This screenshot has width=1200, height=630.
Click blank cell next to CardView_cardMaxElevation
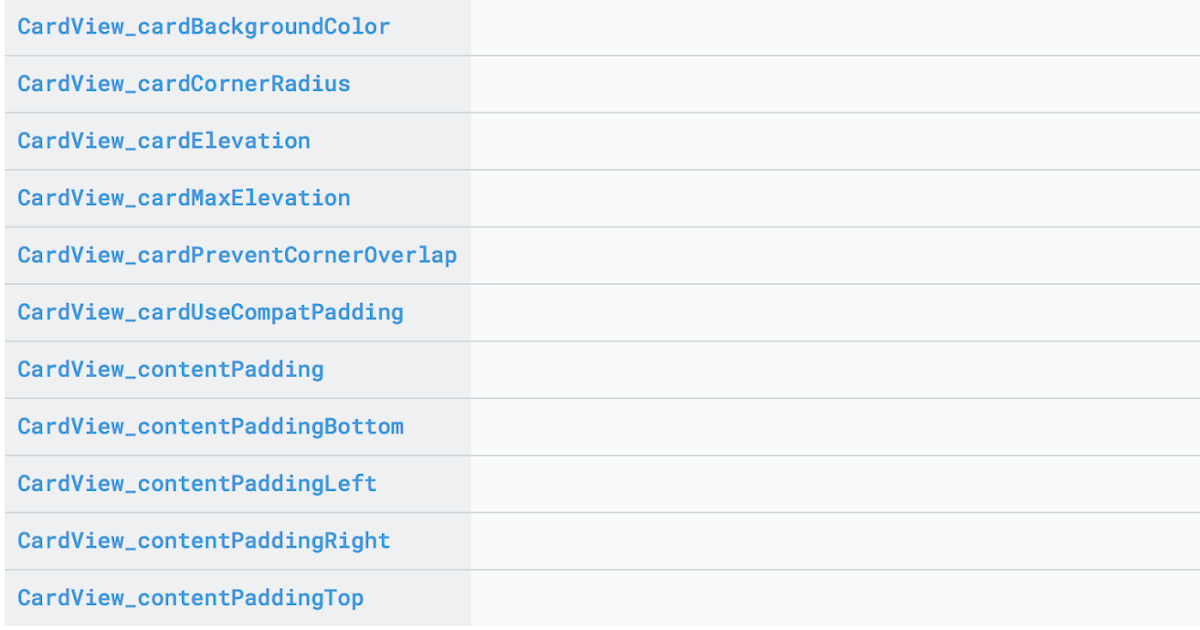pos(835,198)
